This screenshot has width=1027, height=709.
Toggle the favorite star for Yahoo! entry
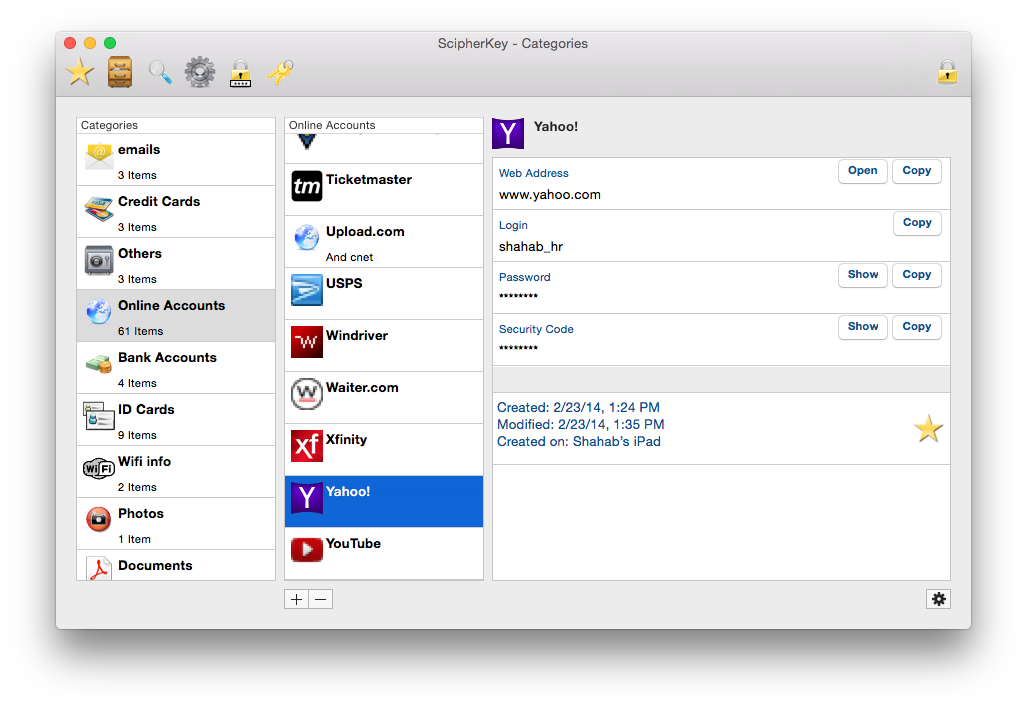(x=928, y=429)
